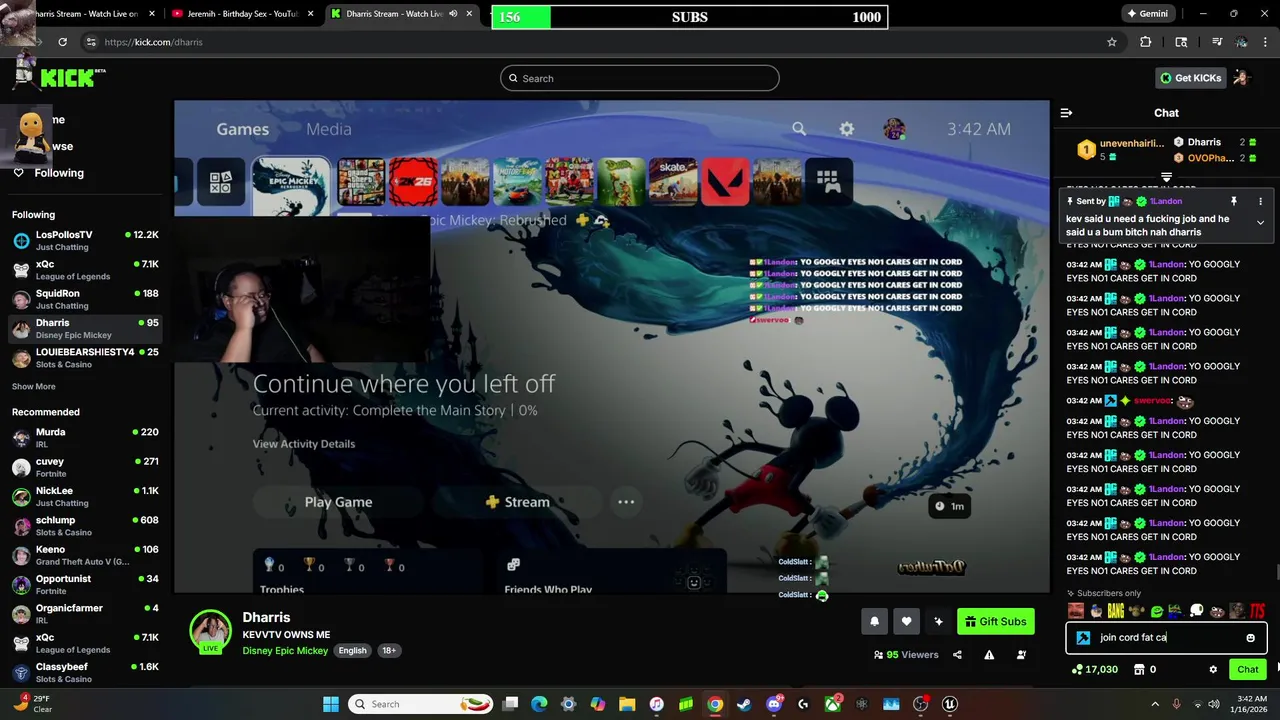Open chat settings gear icon
1280x720 pixels.
[x=1213, y=670]
